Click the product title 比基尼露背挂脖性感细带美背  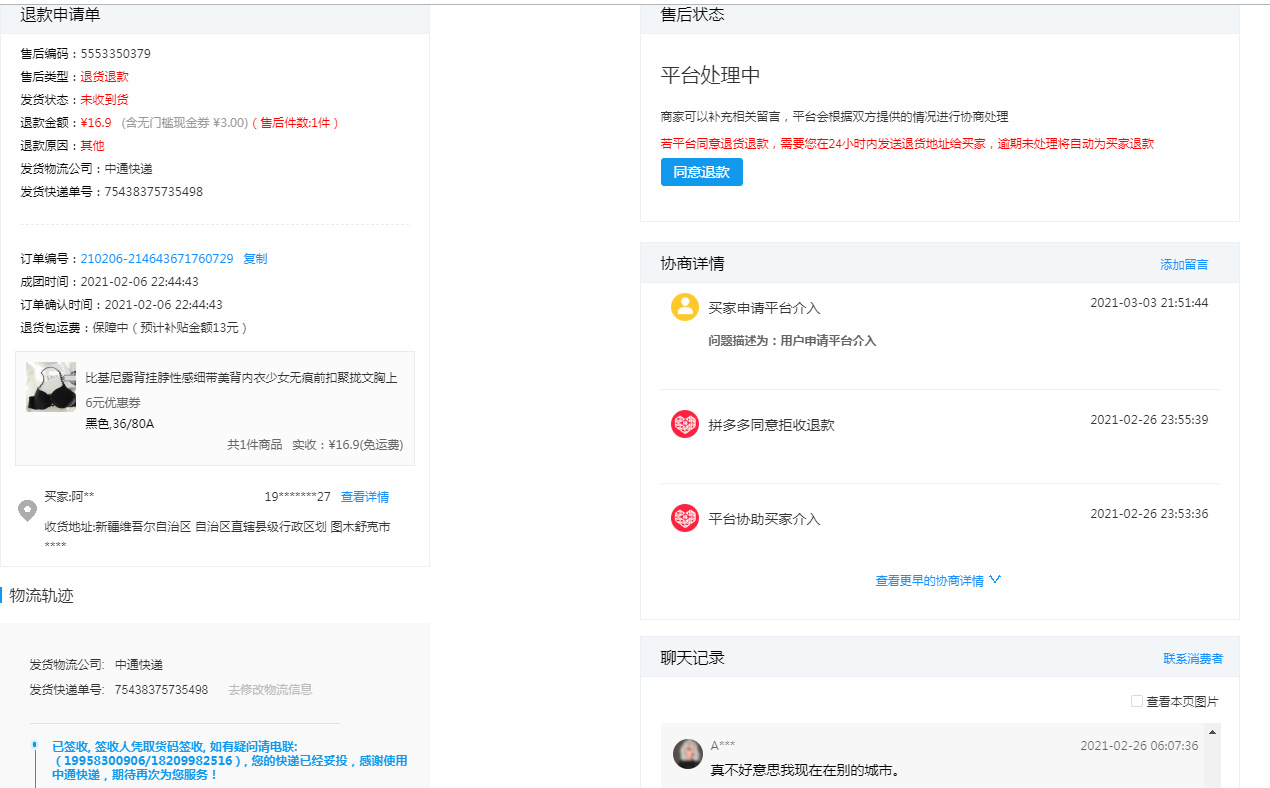pyautogui.click(x=241, y=377)
